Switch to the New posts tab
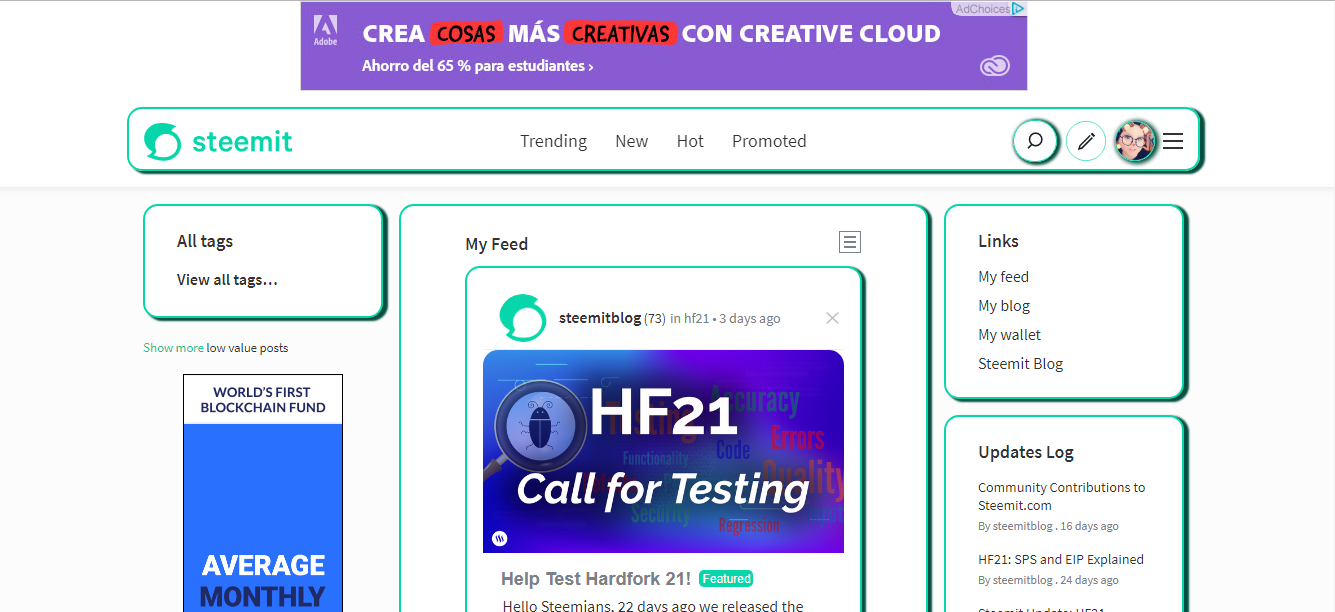 (632, 141)
